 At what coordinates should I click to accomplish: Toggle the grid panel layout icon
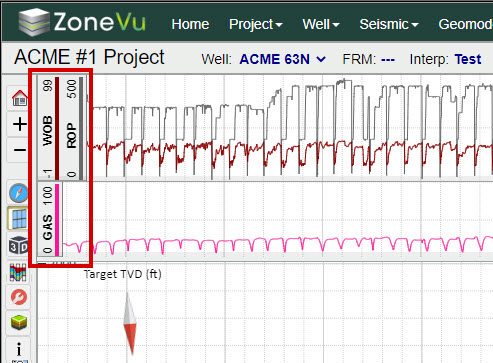19,219
